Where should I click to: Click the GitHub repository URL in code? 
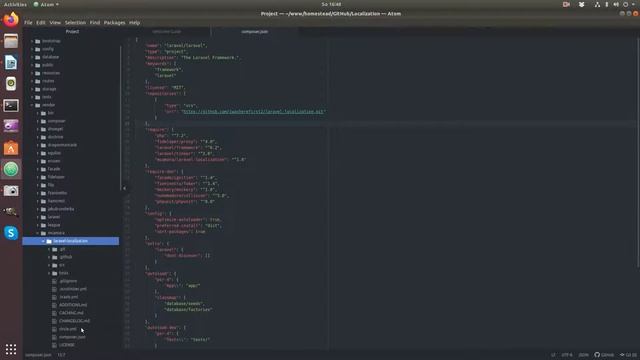(253, 111)
